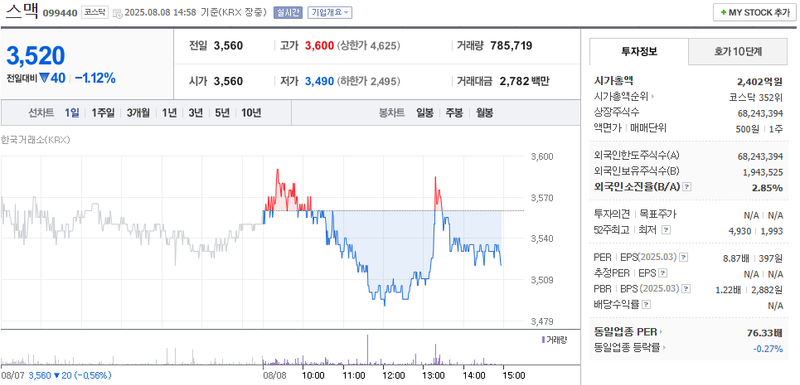Click the 12:00 marker on the time axis
The width and height of the screenshot is (800, 385).
394,376
